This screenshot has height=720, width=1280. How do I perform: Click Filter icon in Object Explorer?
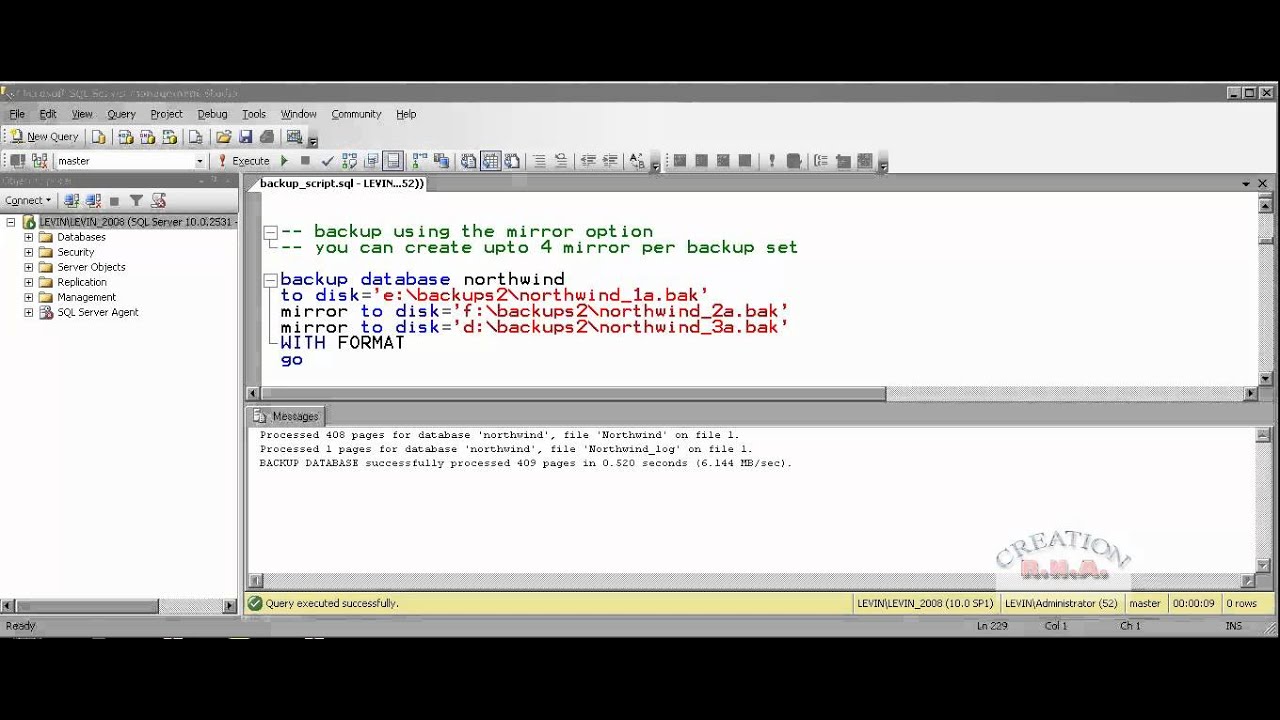click(137, 200)
